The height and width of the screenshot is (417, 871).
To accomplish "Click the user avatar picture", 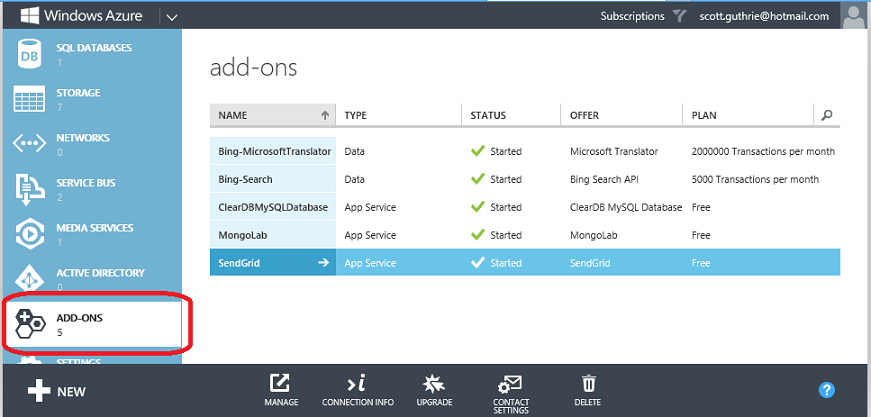I will [855, 14].
